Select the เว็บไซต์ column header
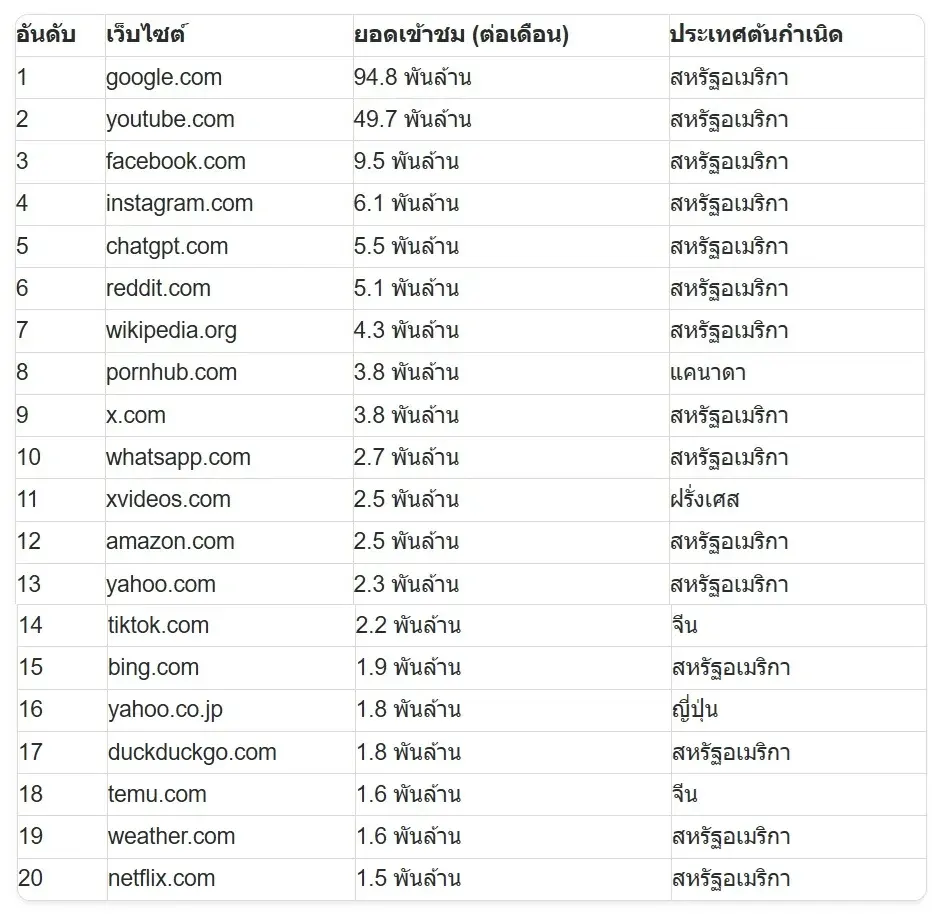The width and height of the screenshot is (942, 919). [146, 35]
